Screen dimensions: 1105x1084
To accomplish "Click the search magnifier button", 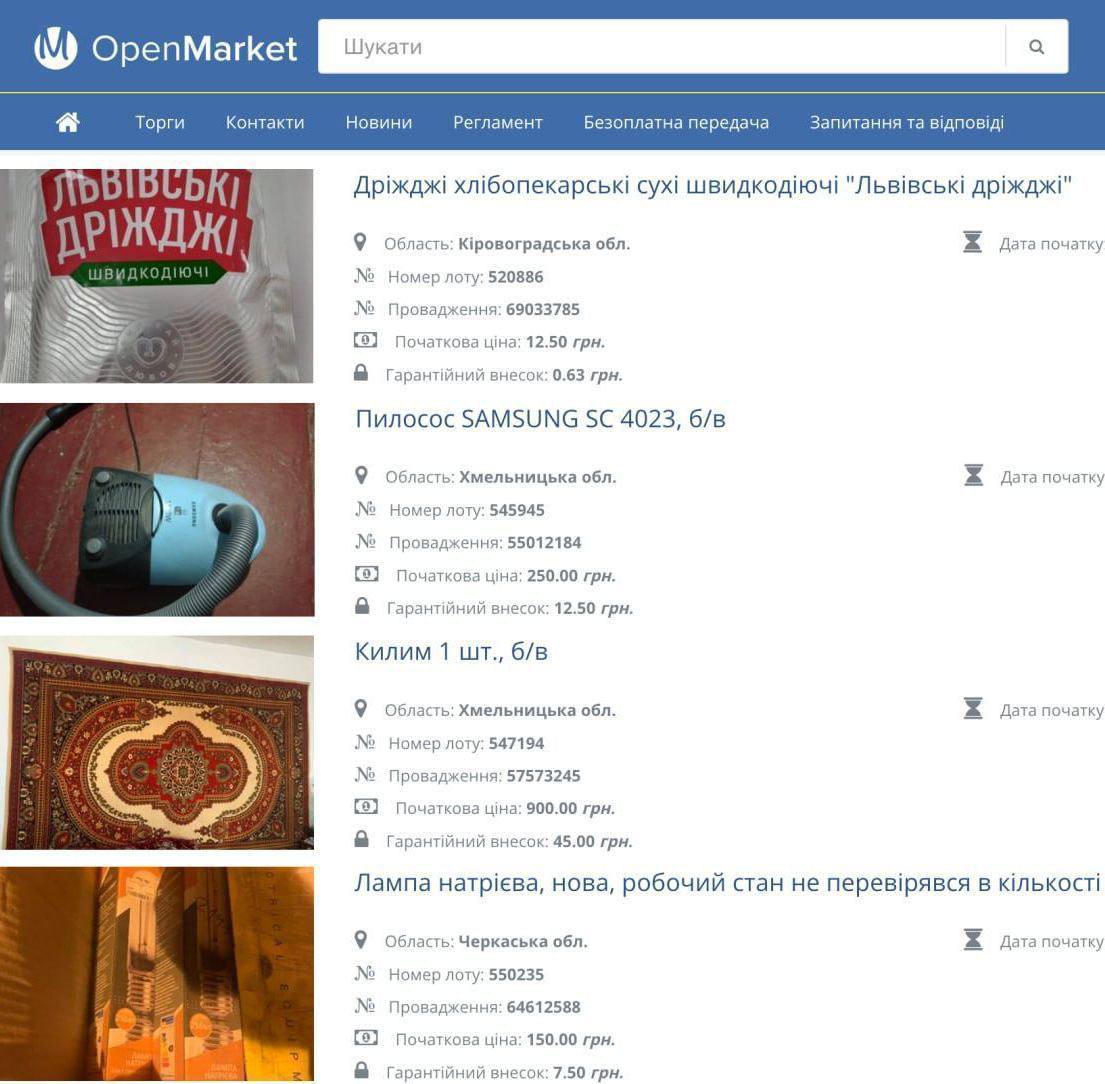I will tap(1036, 47).
